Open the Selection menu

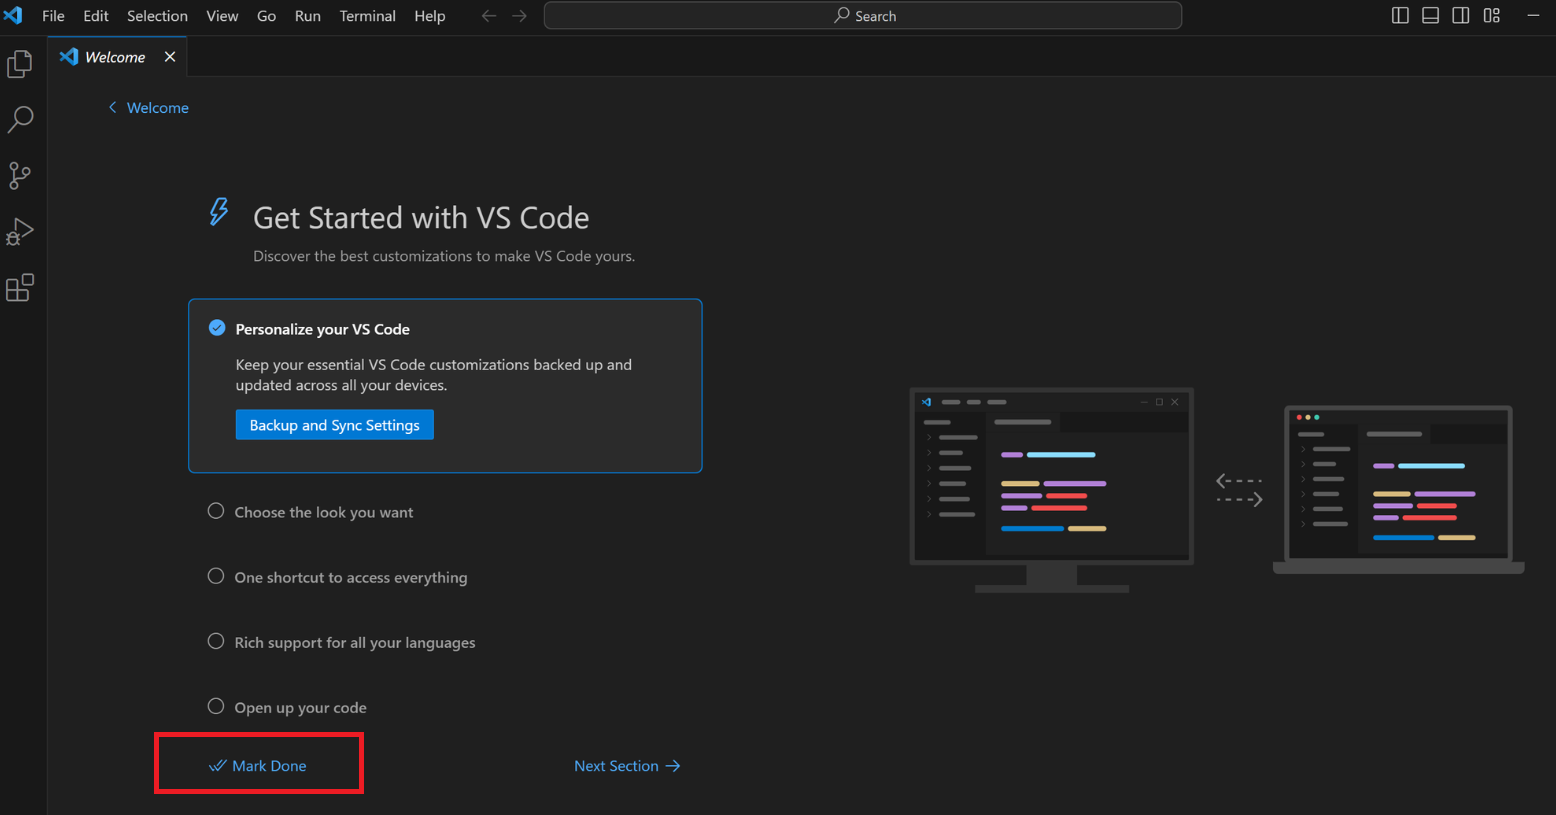157,16
